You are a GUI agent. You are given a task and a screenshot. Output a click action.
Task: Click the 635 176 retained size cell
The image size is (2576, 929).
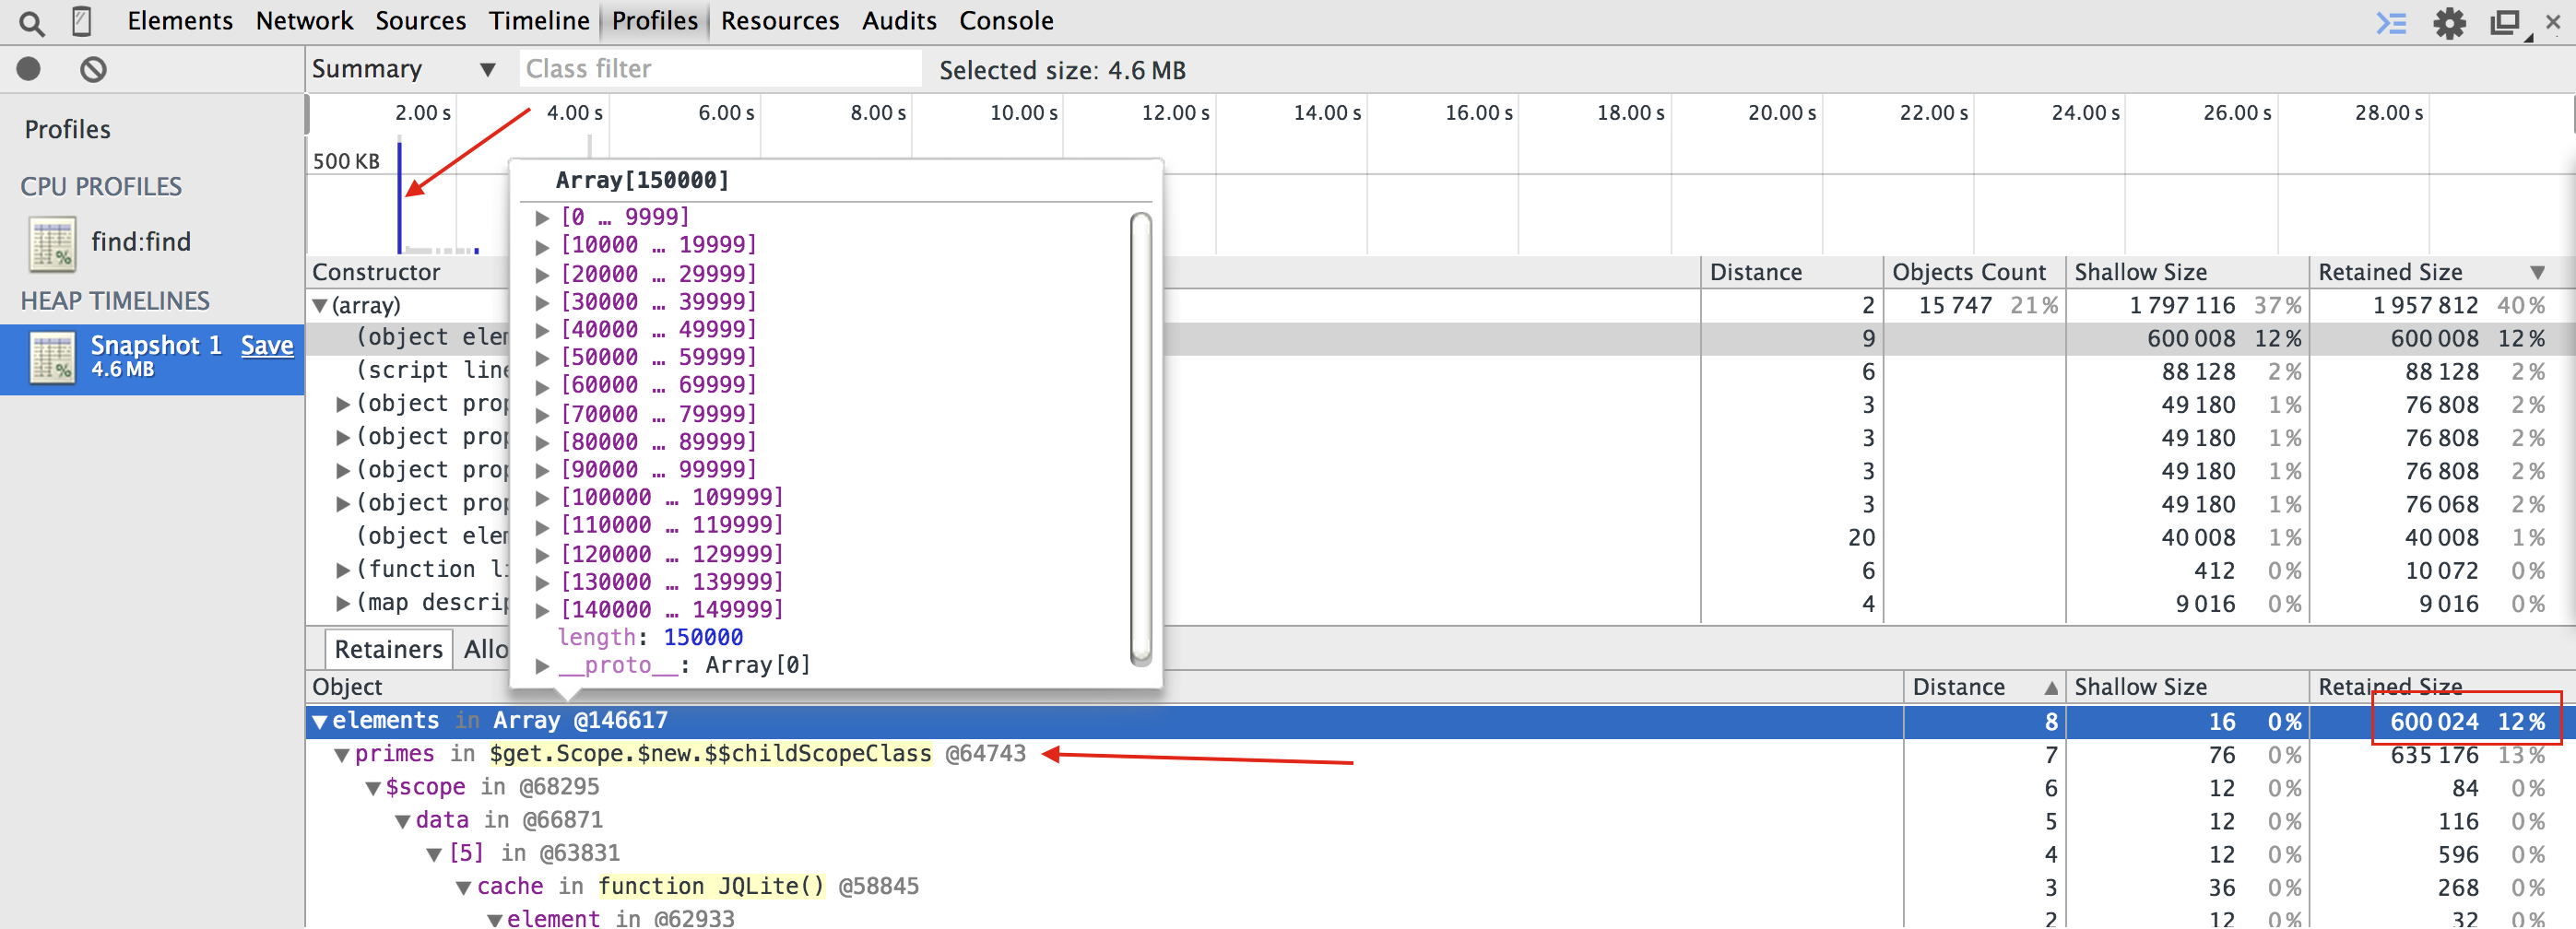pos(2433,755)
